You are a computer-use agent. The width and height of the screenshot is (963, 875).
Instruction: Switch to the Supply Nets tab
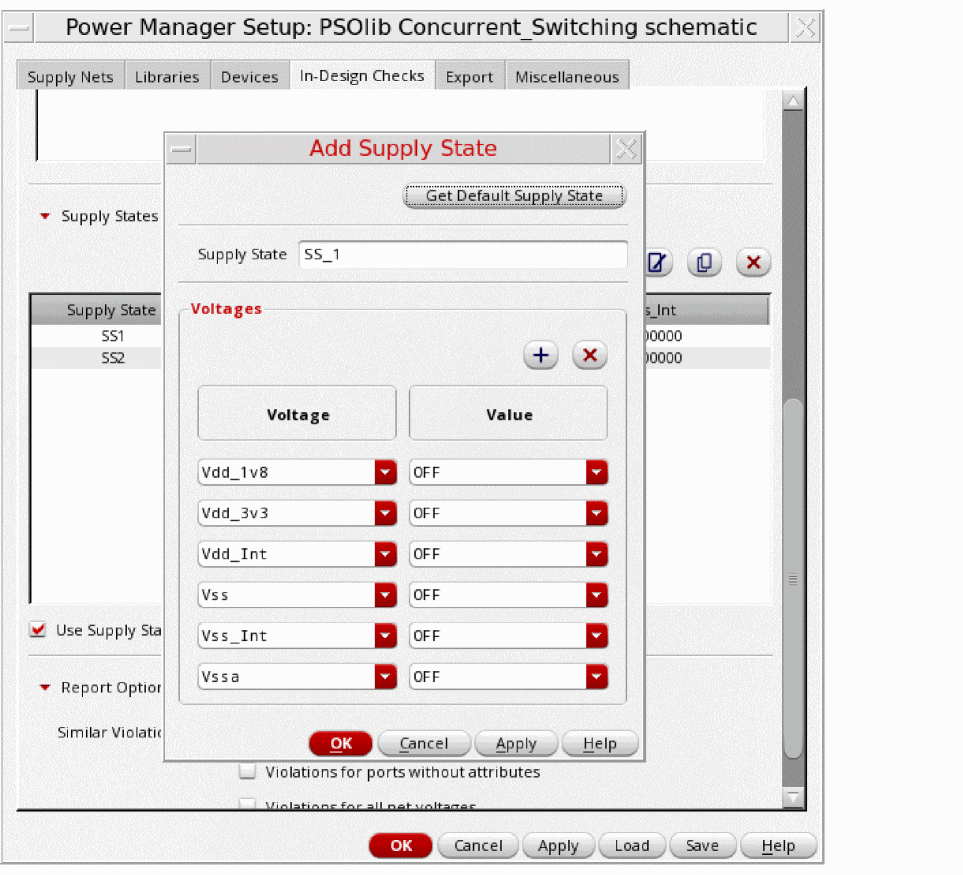coord(70,77)
